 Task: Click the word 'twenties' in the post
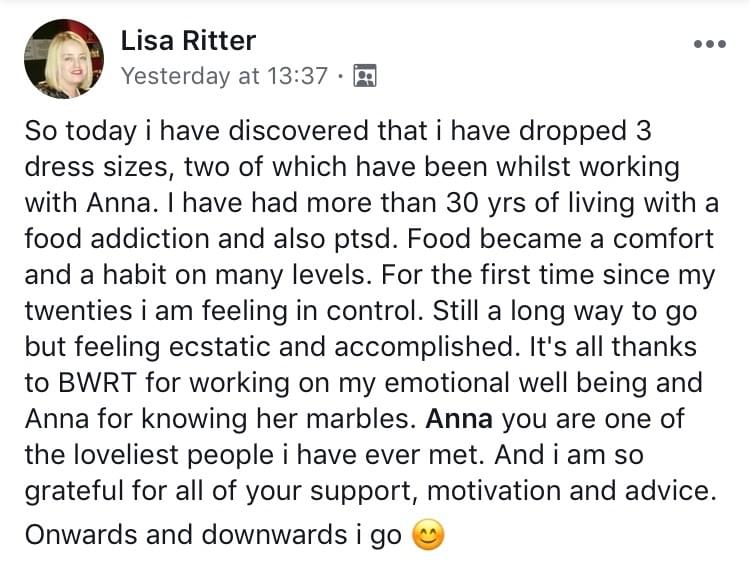pos(78,310)
